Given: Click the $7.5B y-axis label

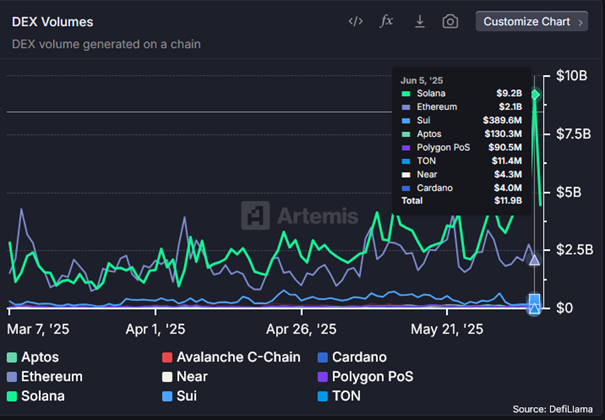Looking at the screenshot, I should 573,134.
